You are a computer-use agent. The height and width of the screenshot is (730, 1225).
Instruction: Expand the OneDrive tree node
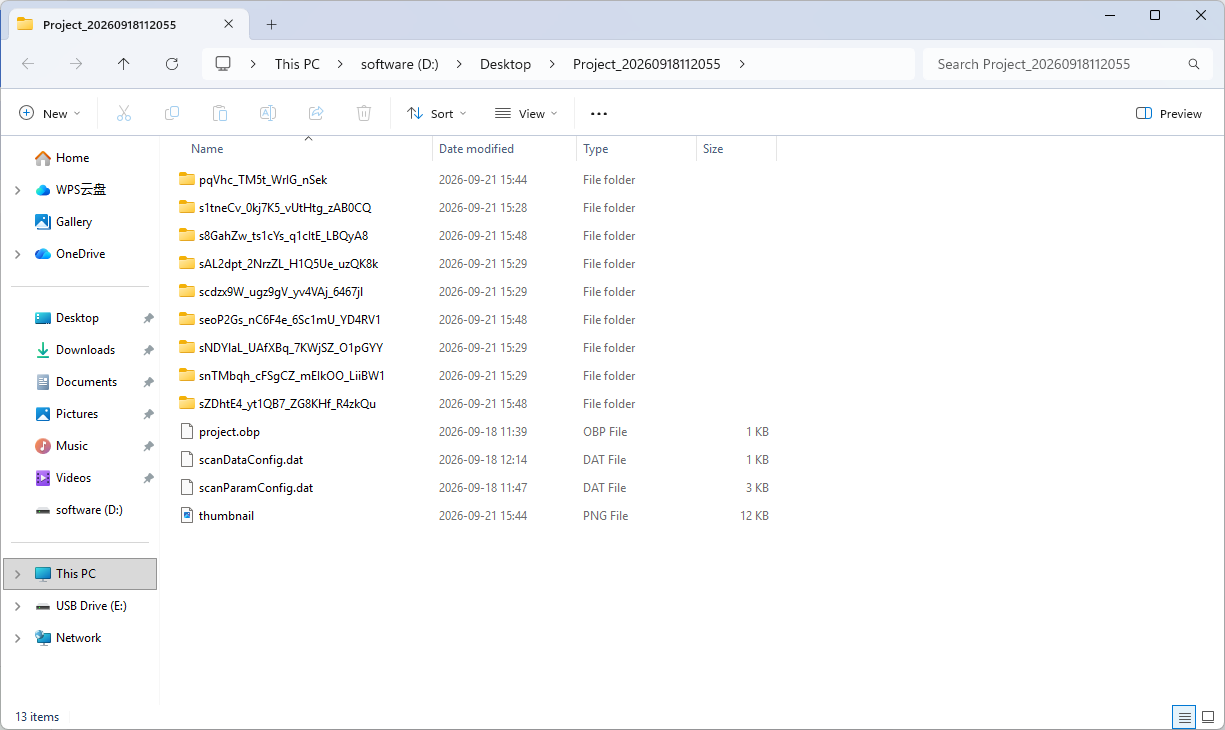tap(18, 254)
